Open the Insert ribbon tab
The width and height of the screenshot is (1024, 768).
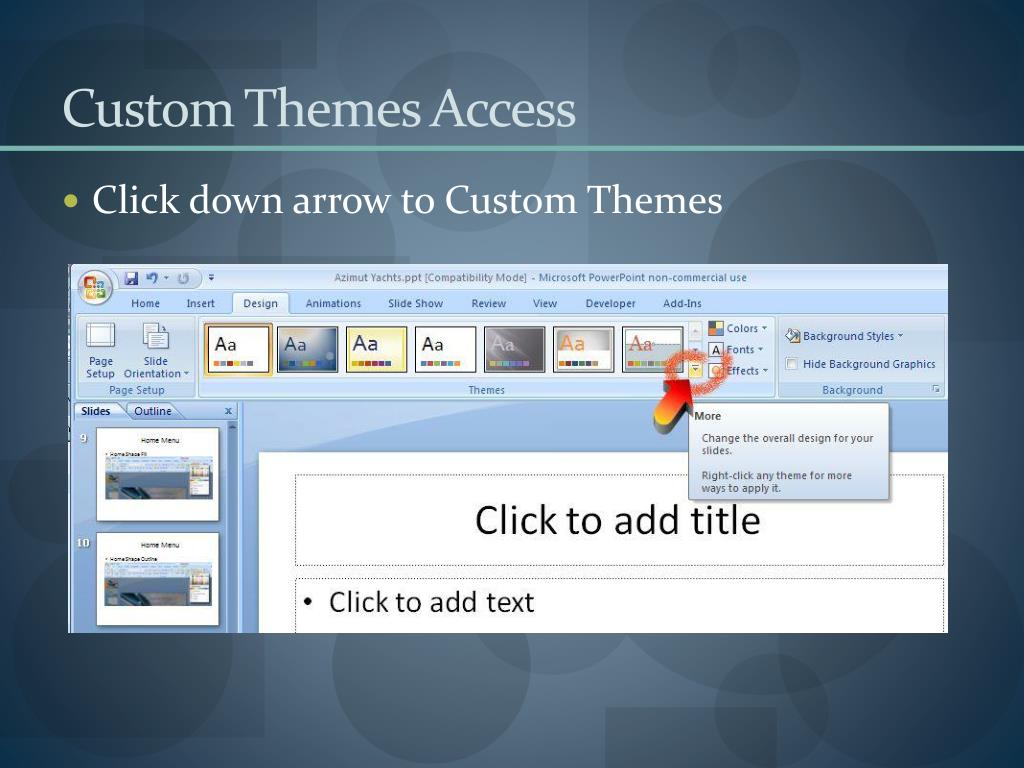pos(200,303)
